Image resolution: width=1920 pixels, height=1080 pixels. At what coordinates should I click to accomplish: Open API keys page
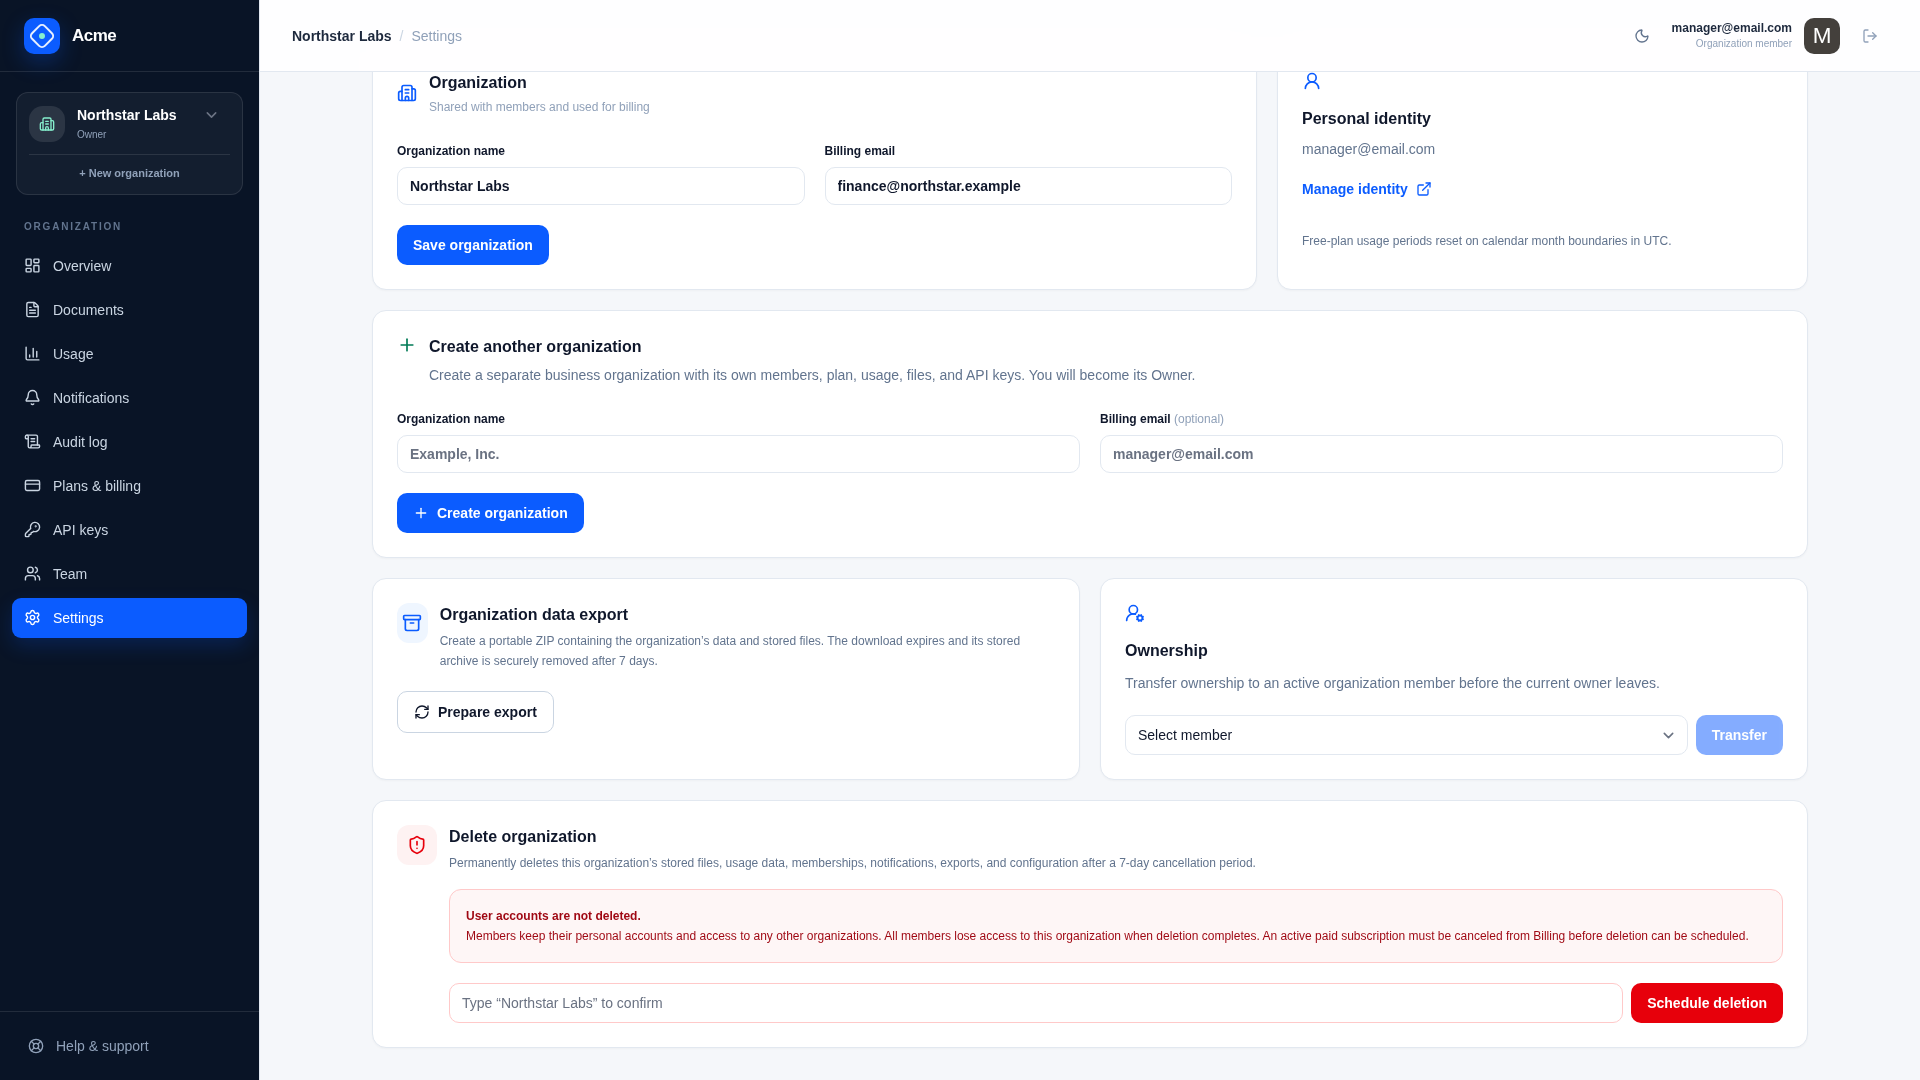(129, 530)
